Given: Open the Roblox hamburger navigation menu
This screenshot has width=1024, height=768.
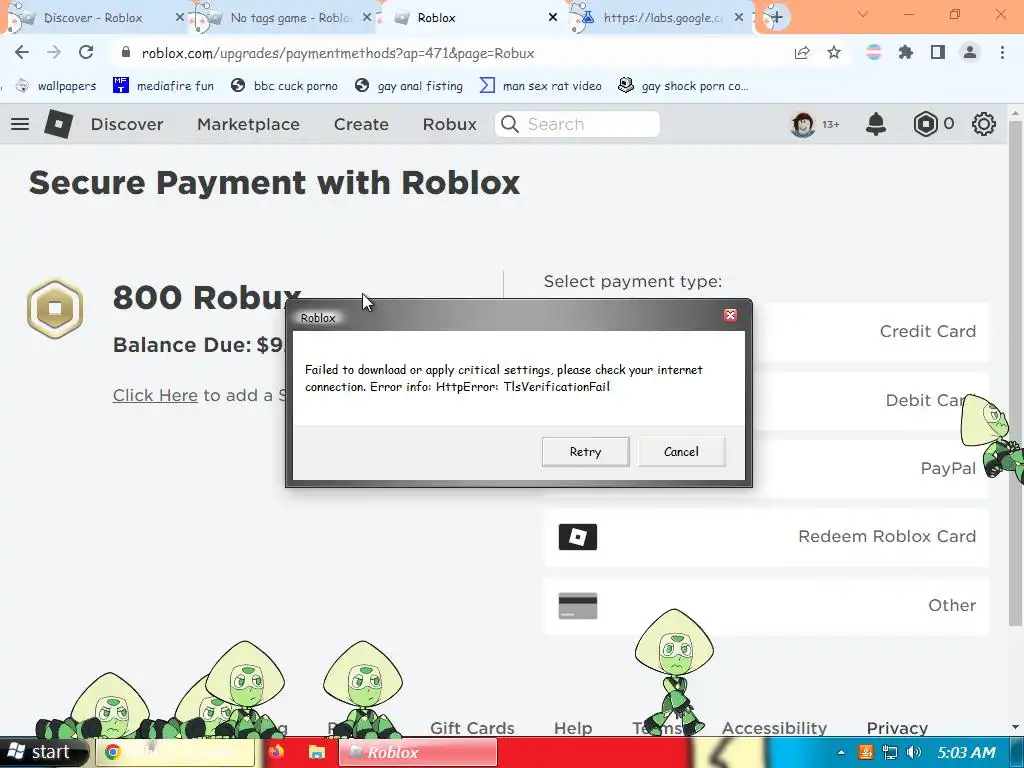Looking at the screenshot, I should tap(20, 124).
